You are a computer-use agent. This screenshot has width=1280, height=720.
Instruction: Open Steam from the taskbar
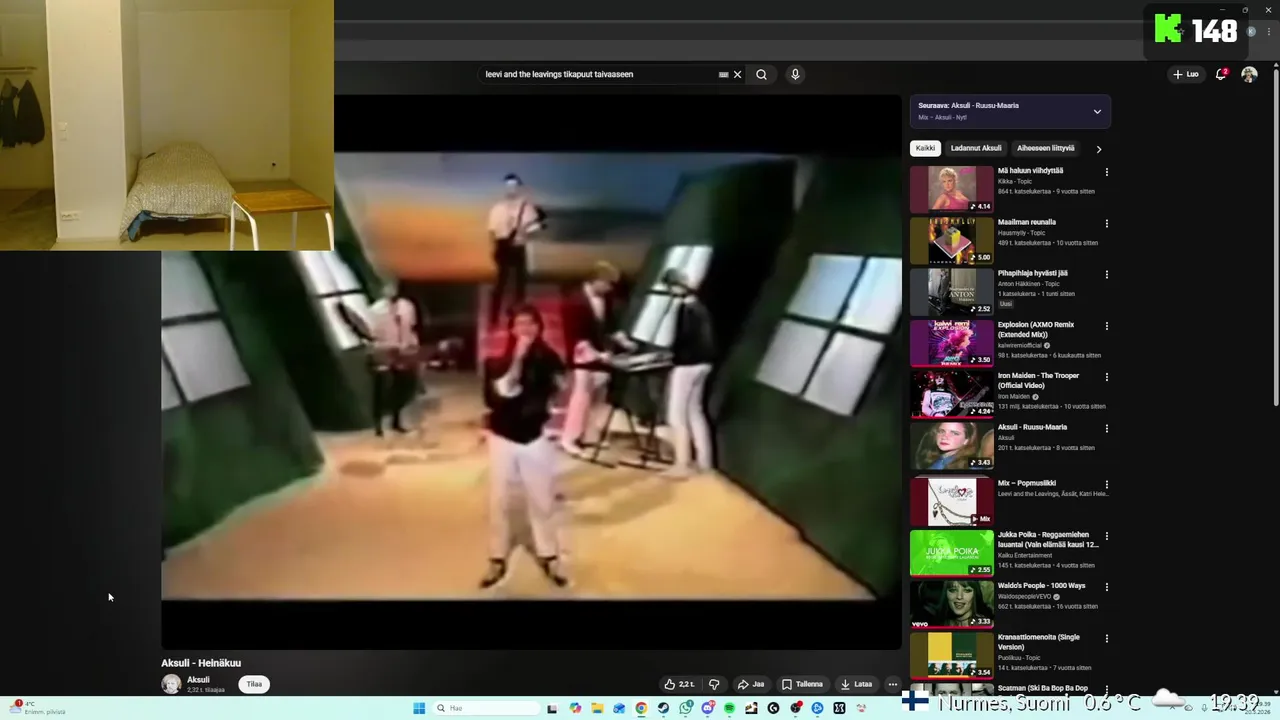click(663, 708)
